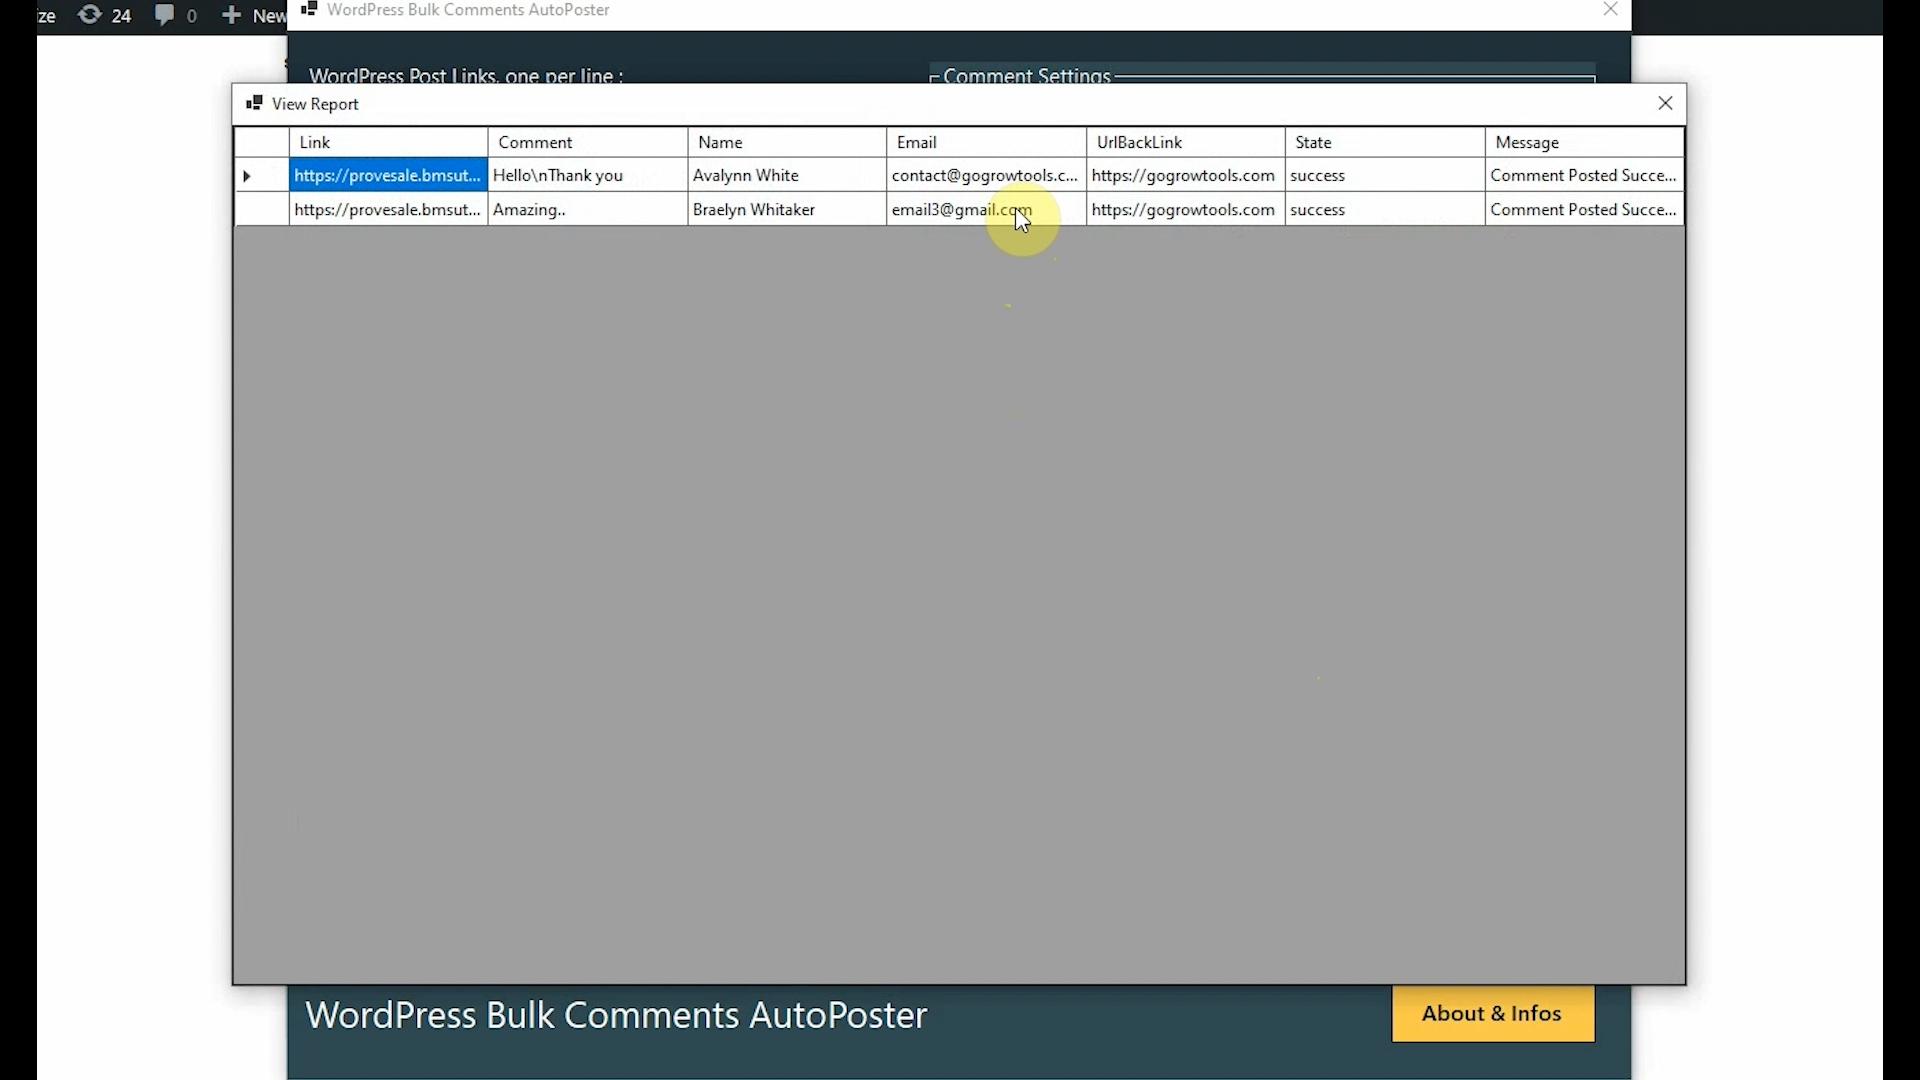This screenshot has width=1920, height=1080.
Task: Click the + New icon in admin bar
Action: pos(232,15)
